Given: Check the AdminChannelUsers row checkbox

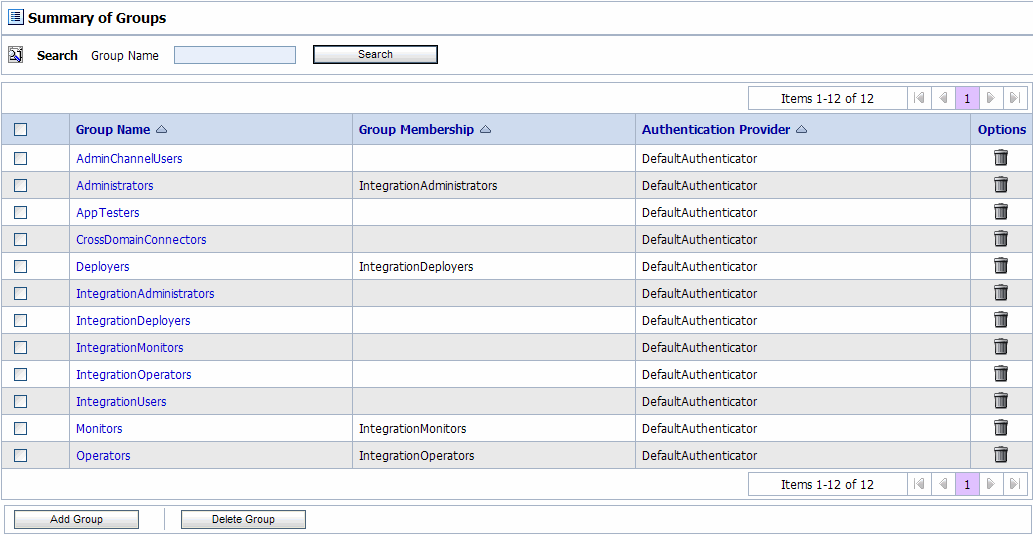Looking at the screenshot, I should point(20,158).
